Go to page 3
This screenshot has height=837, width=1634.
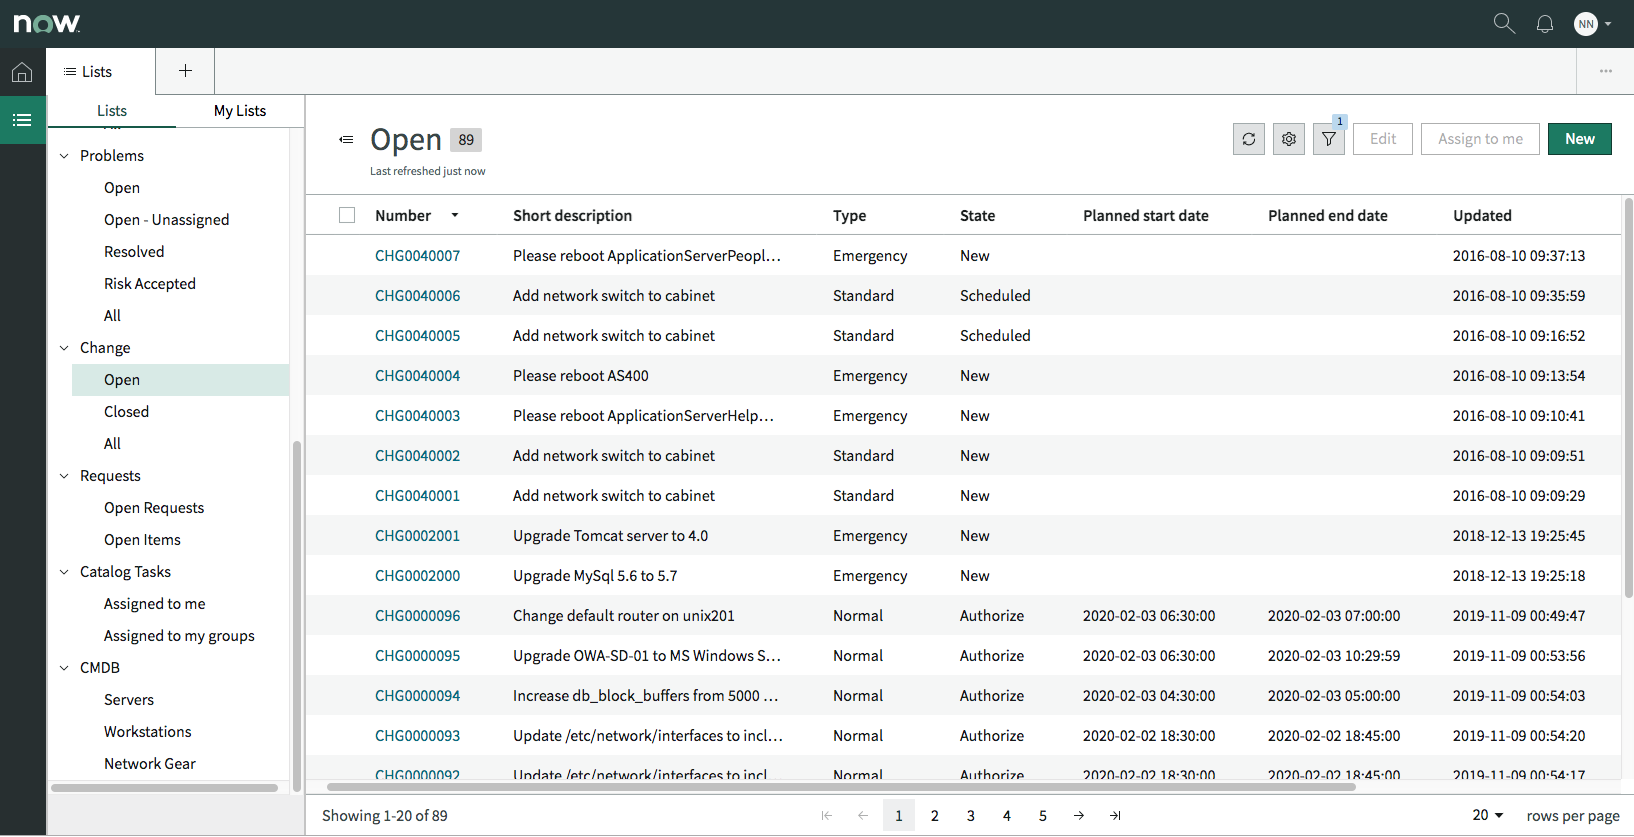971,816
